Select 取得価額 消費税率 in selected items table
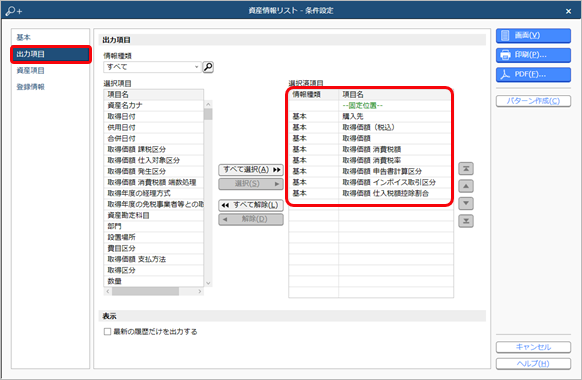The image size is (582, 380). [x=371, y=160]
